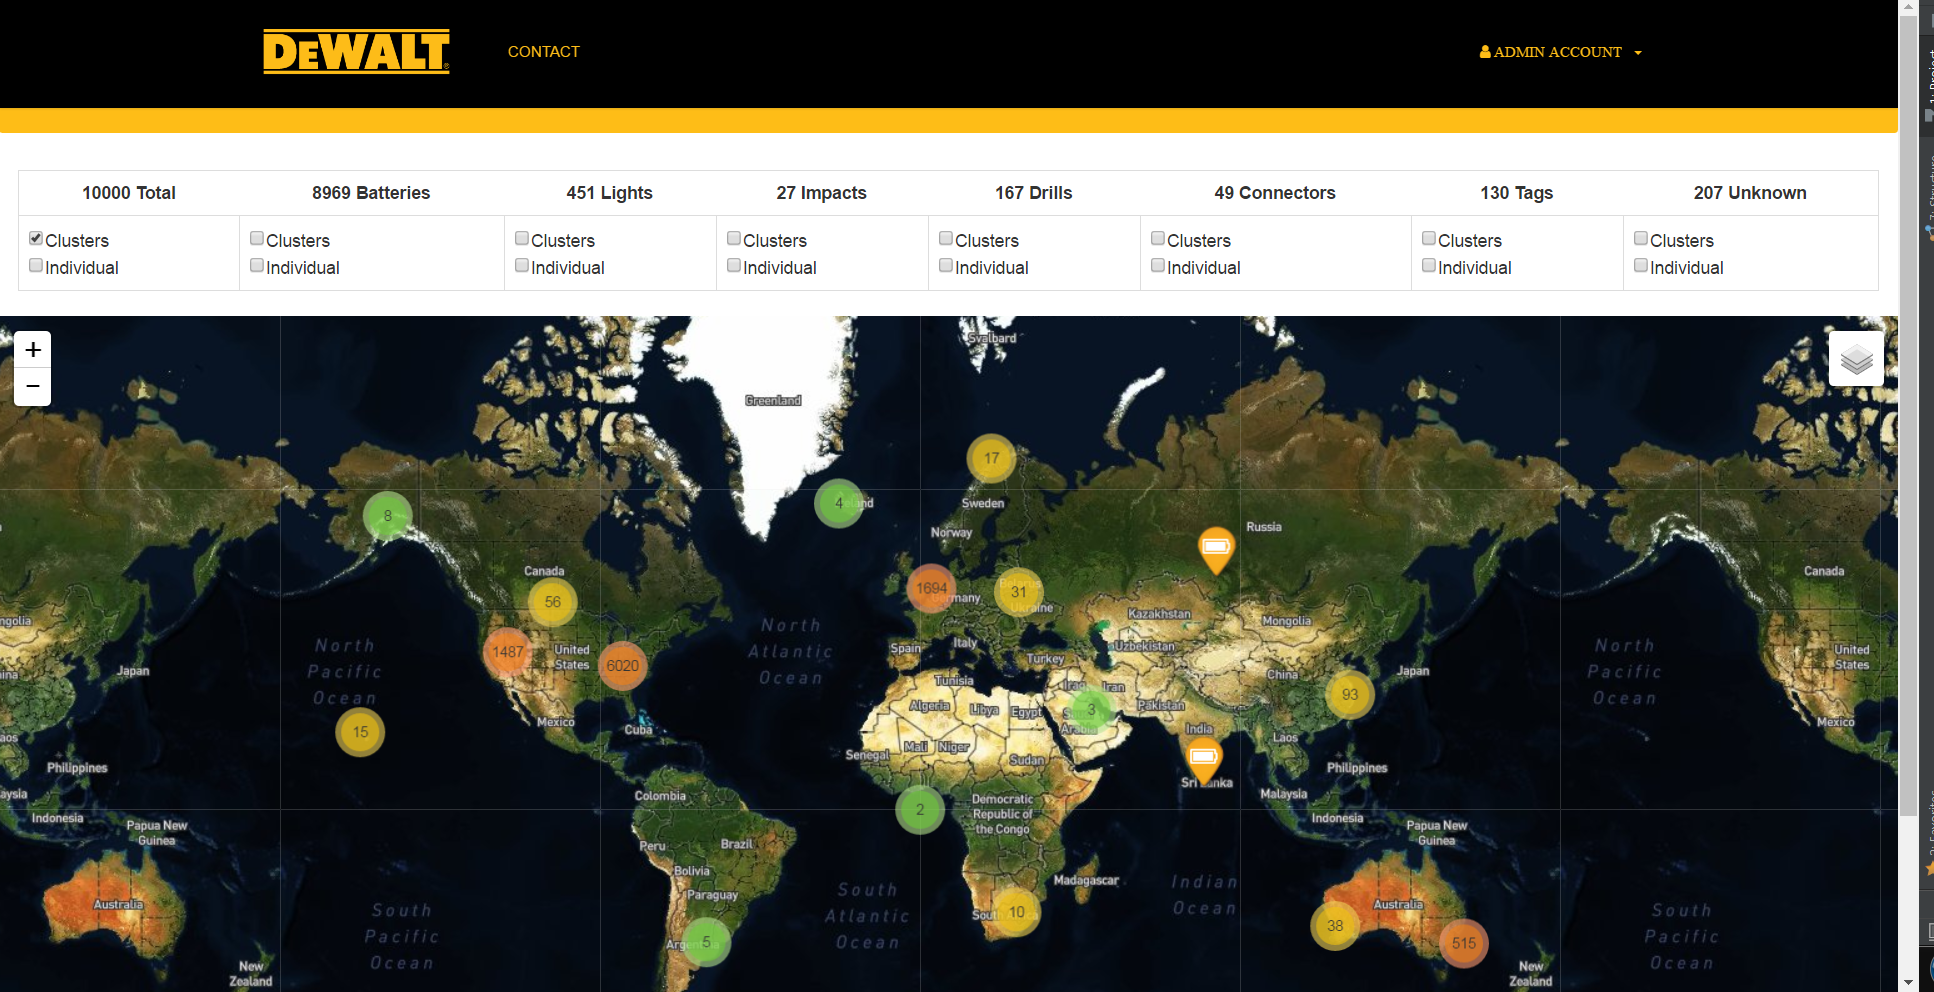
Task: Click the 93 cluster near China
Action: click(x=1350, y=695)
